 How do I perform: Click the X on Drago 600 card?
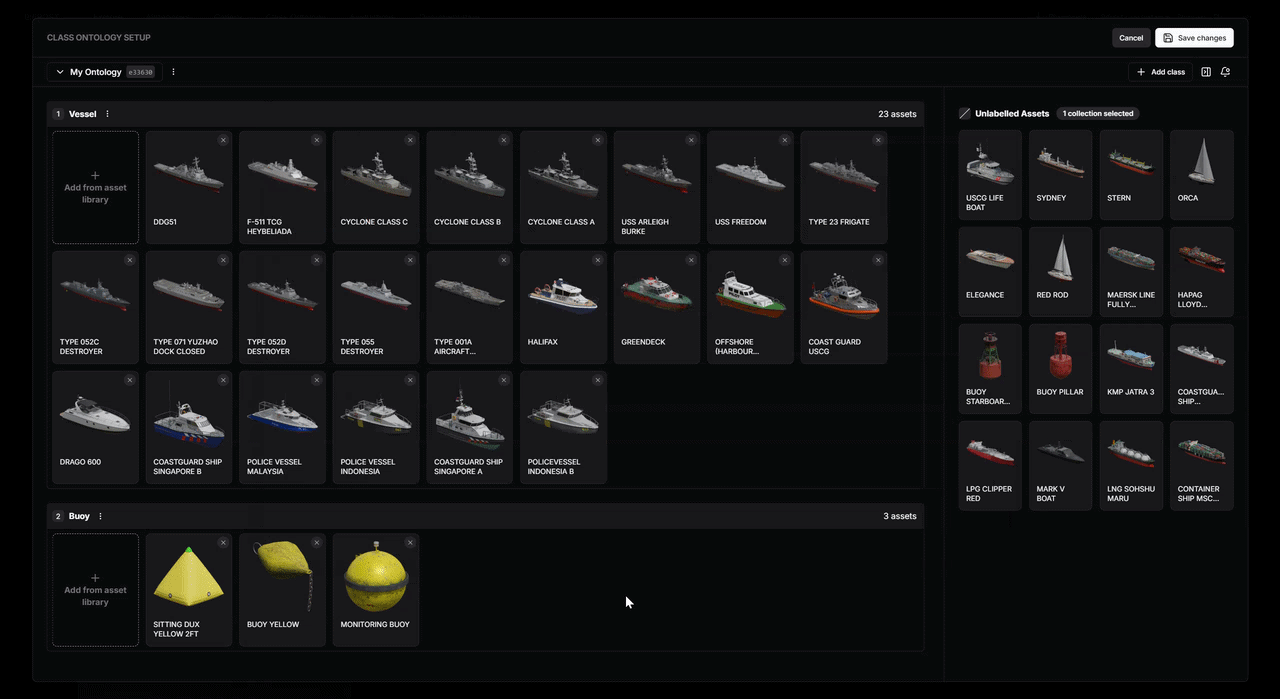tap(129, 380)
